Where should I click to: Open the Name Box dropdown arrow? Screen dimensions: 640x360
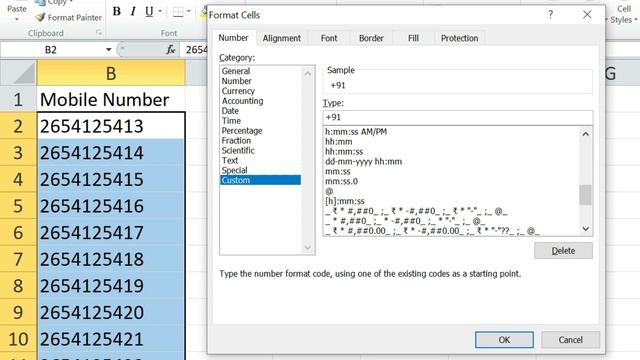(109, 50)
